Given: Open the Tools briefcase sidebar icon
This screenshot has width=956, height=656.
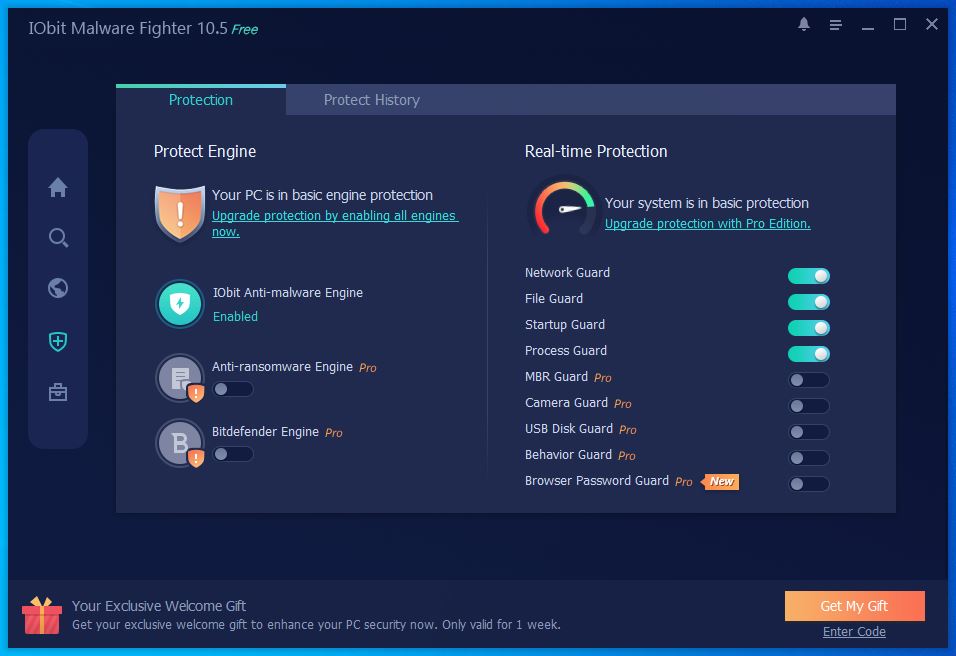Looking at the screenshot, I should (58, 392).
